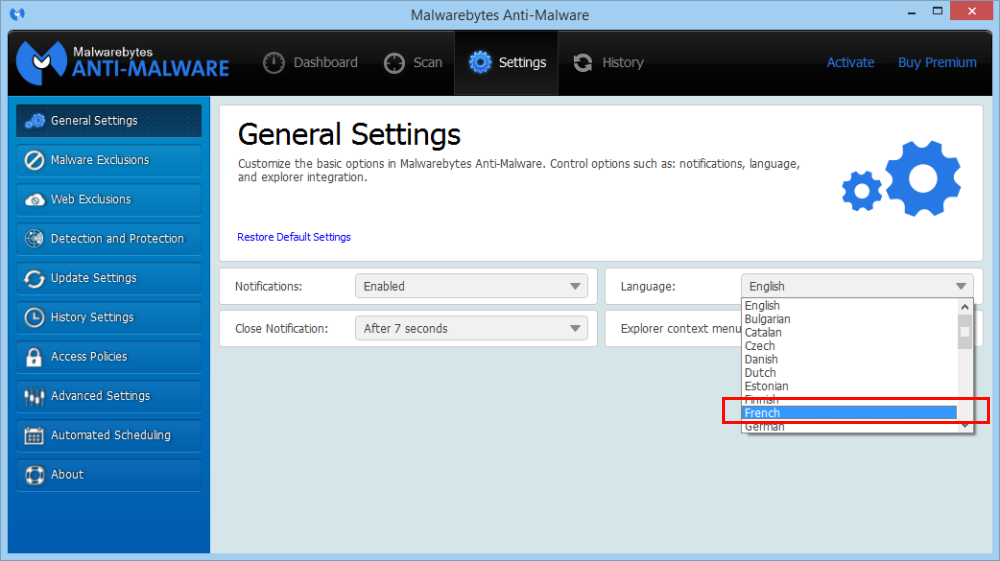Click the language list scroll-down arrow
The width and height of the screenshot is (1000, 561).
[x=965, y=426]
